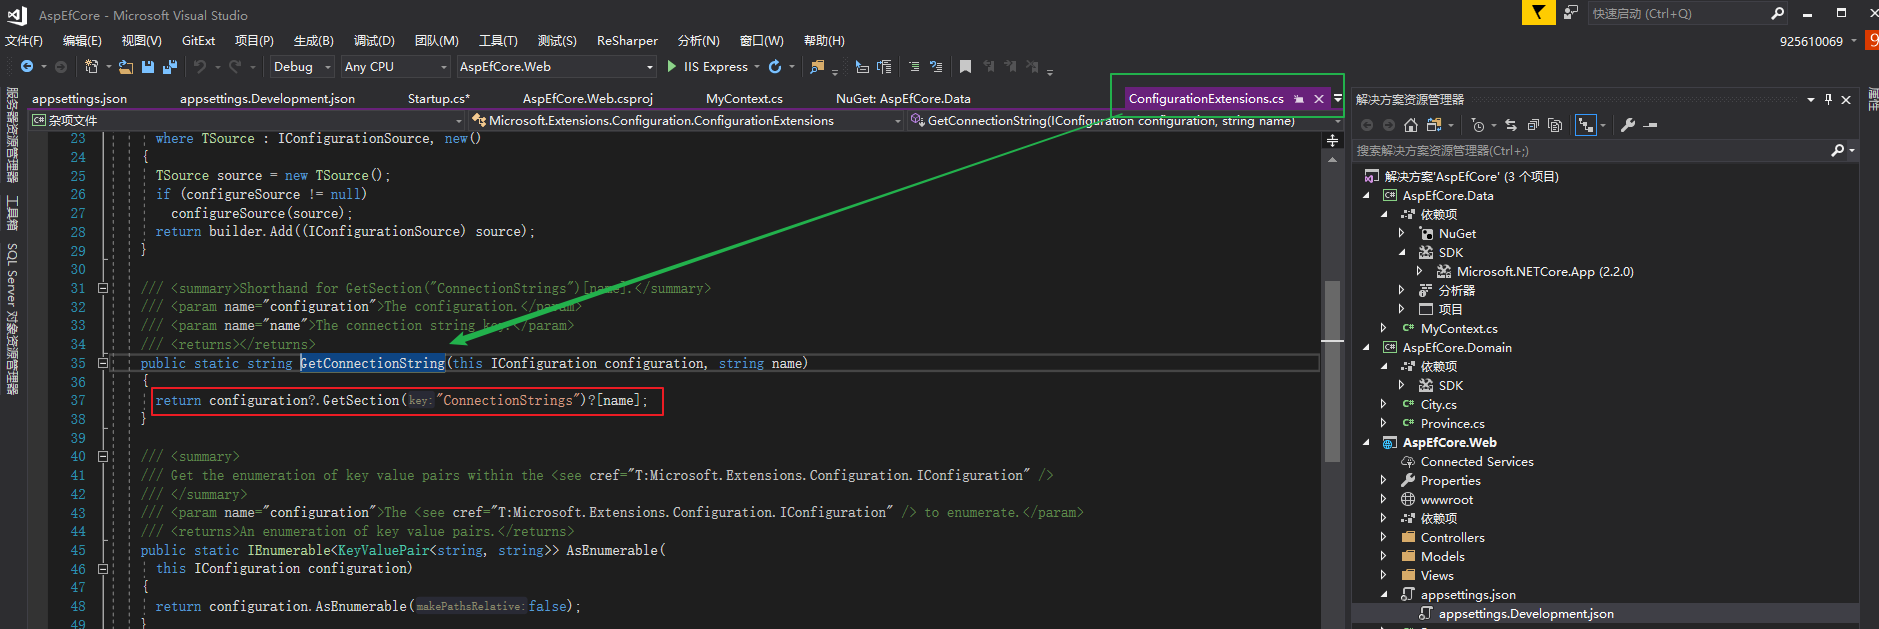Click the Save All icon
1879x629 pixels.
tap(170, 67)
